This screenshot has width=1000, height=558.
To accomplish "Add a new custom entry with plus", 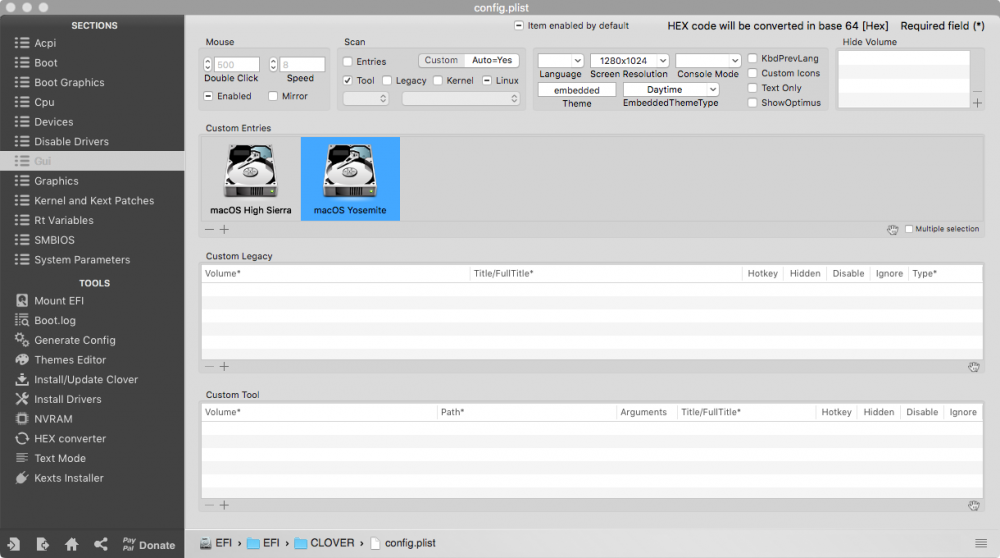I will (x=224, y=230).
